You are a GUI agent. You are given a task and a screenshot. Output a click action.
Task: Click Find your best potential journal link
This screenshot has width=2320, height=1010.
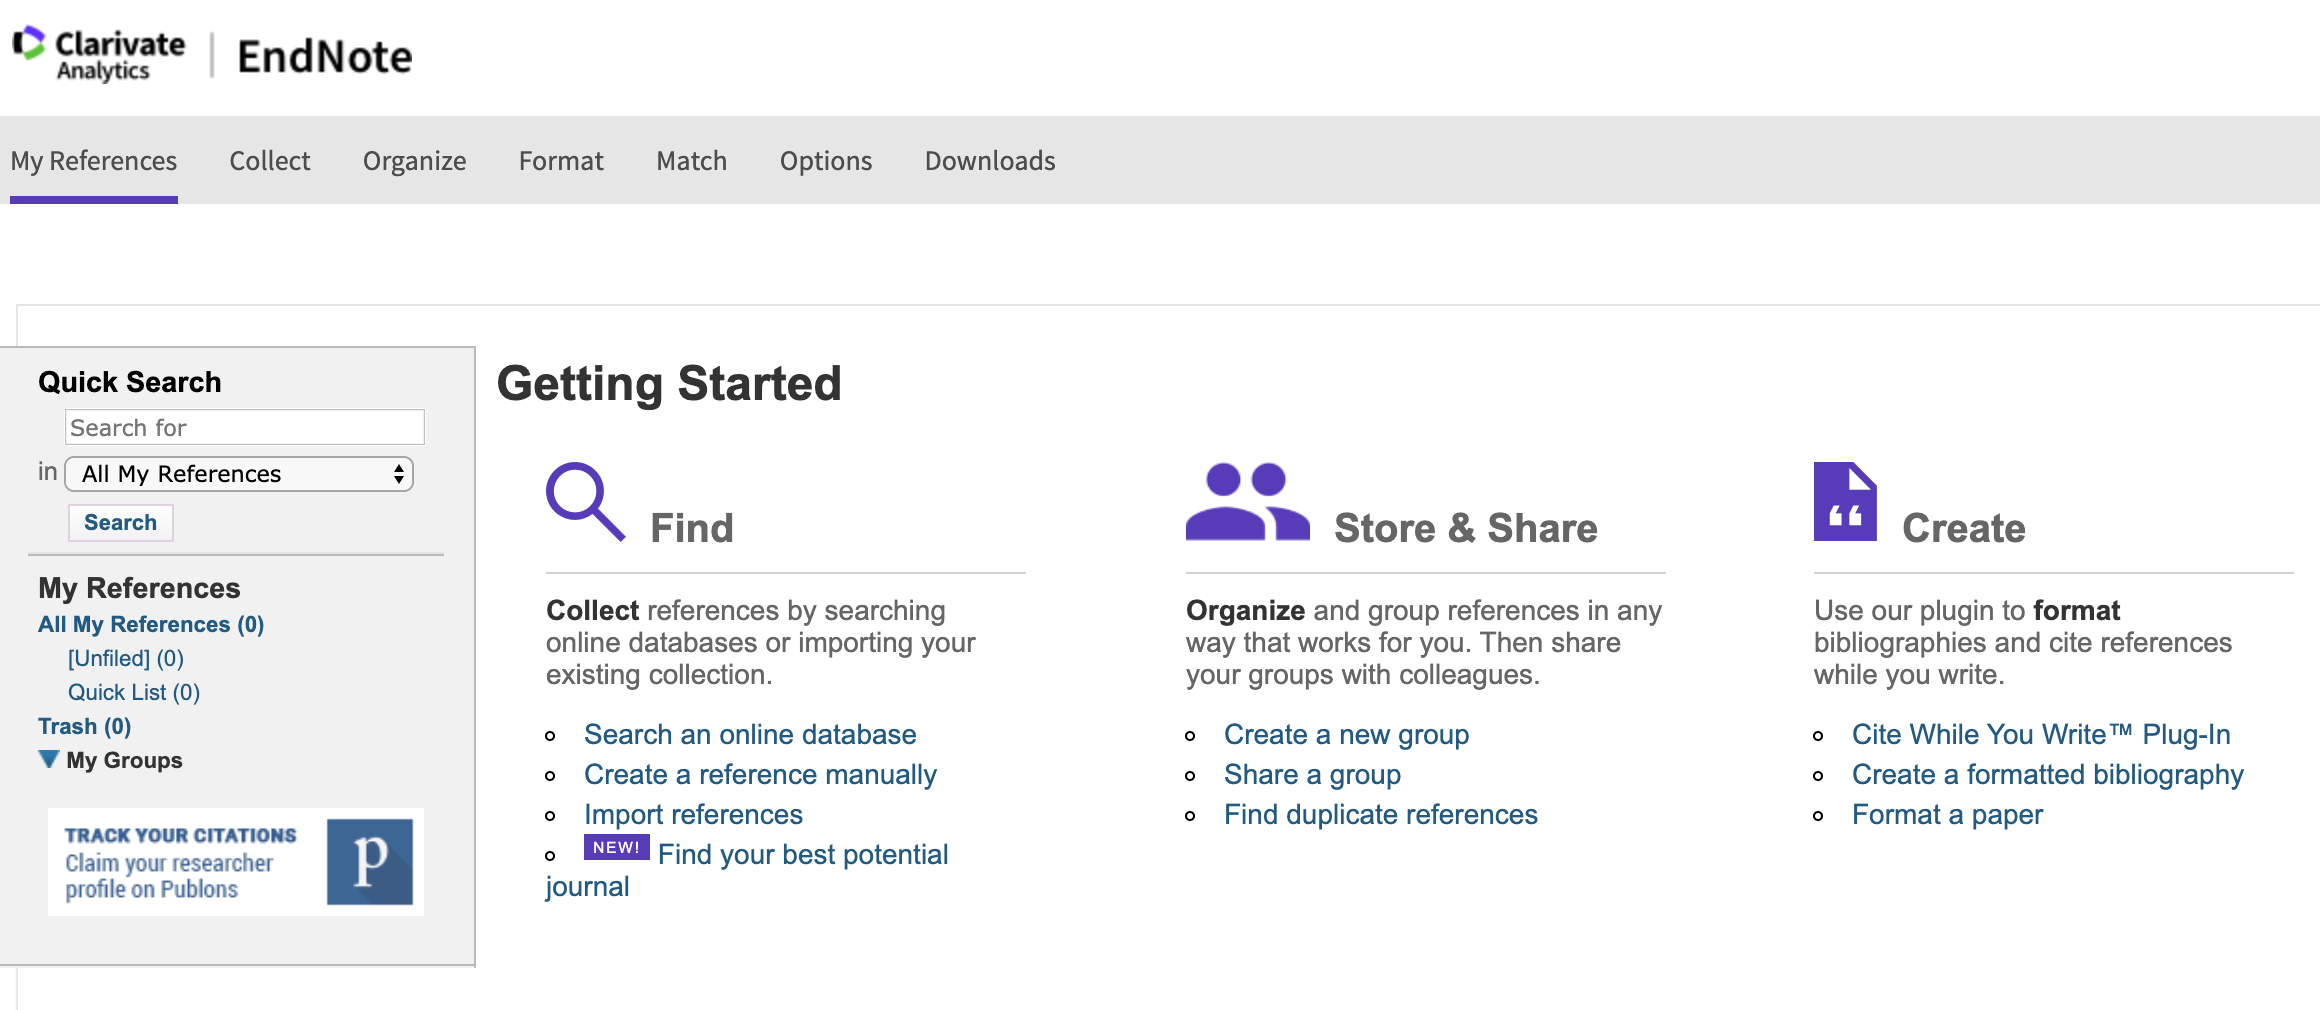[x=803, y=854]
